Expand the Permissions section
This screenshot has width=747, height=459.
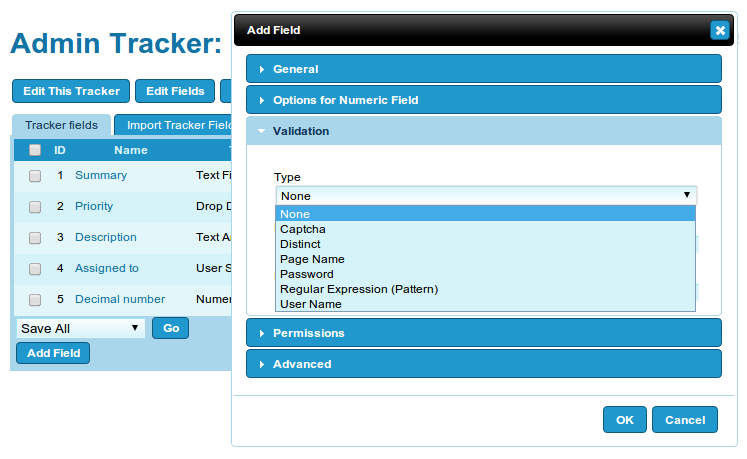pos(308,333)
